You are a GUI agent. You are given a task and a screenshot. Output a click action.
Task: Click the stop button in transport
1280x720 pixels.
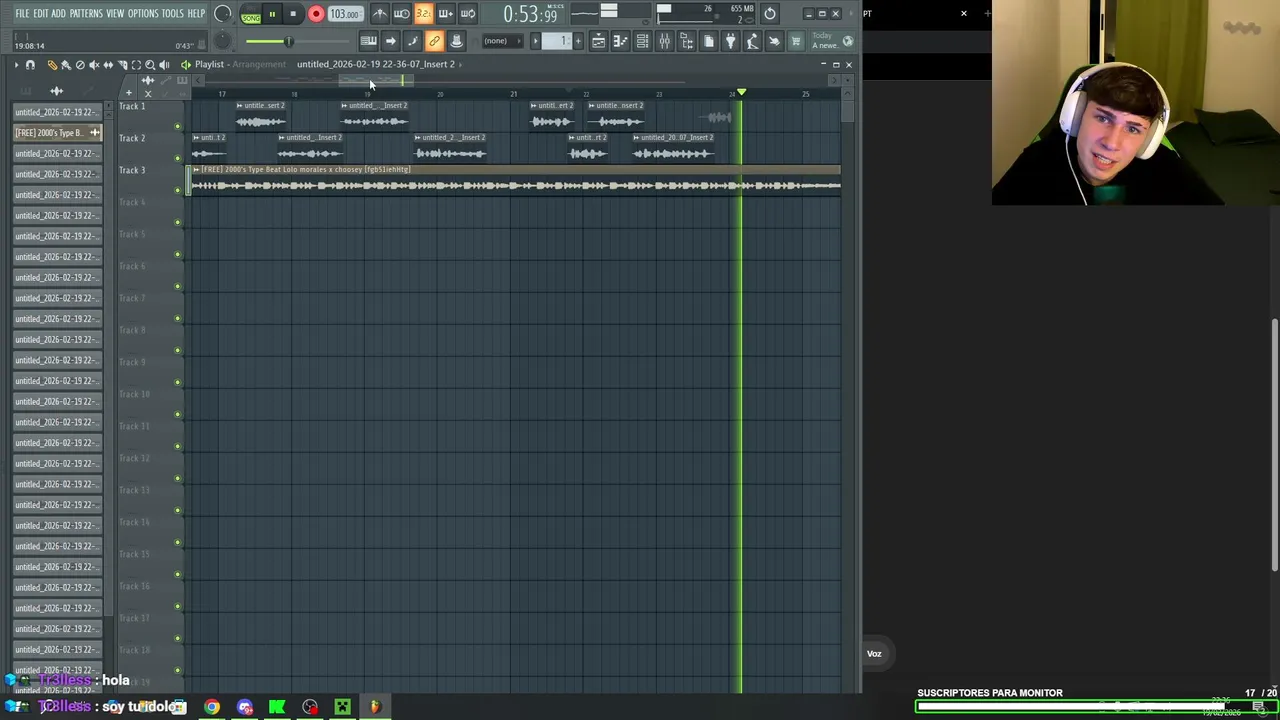[x=293, y=14]
